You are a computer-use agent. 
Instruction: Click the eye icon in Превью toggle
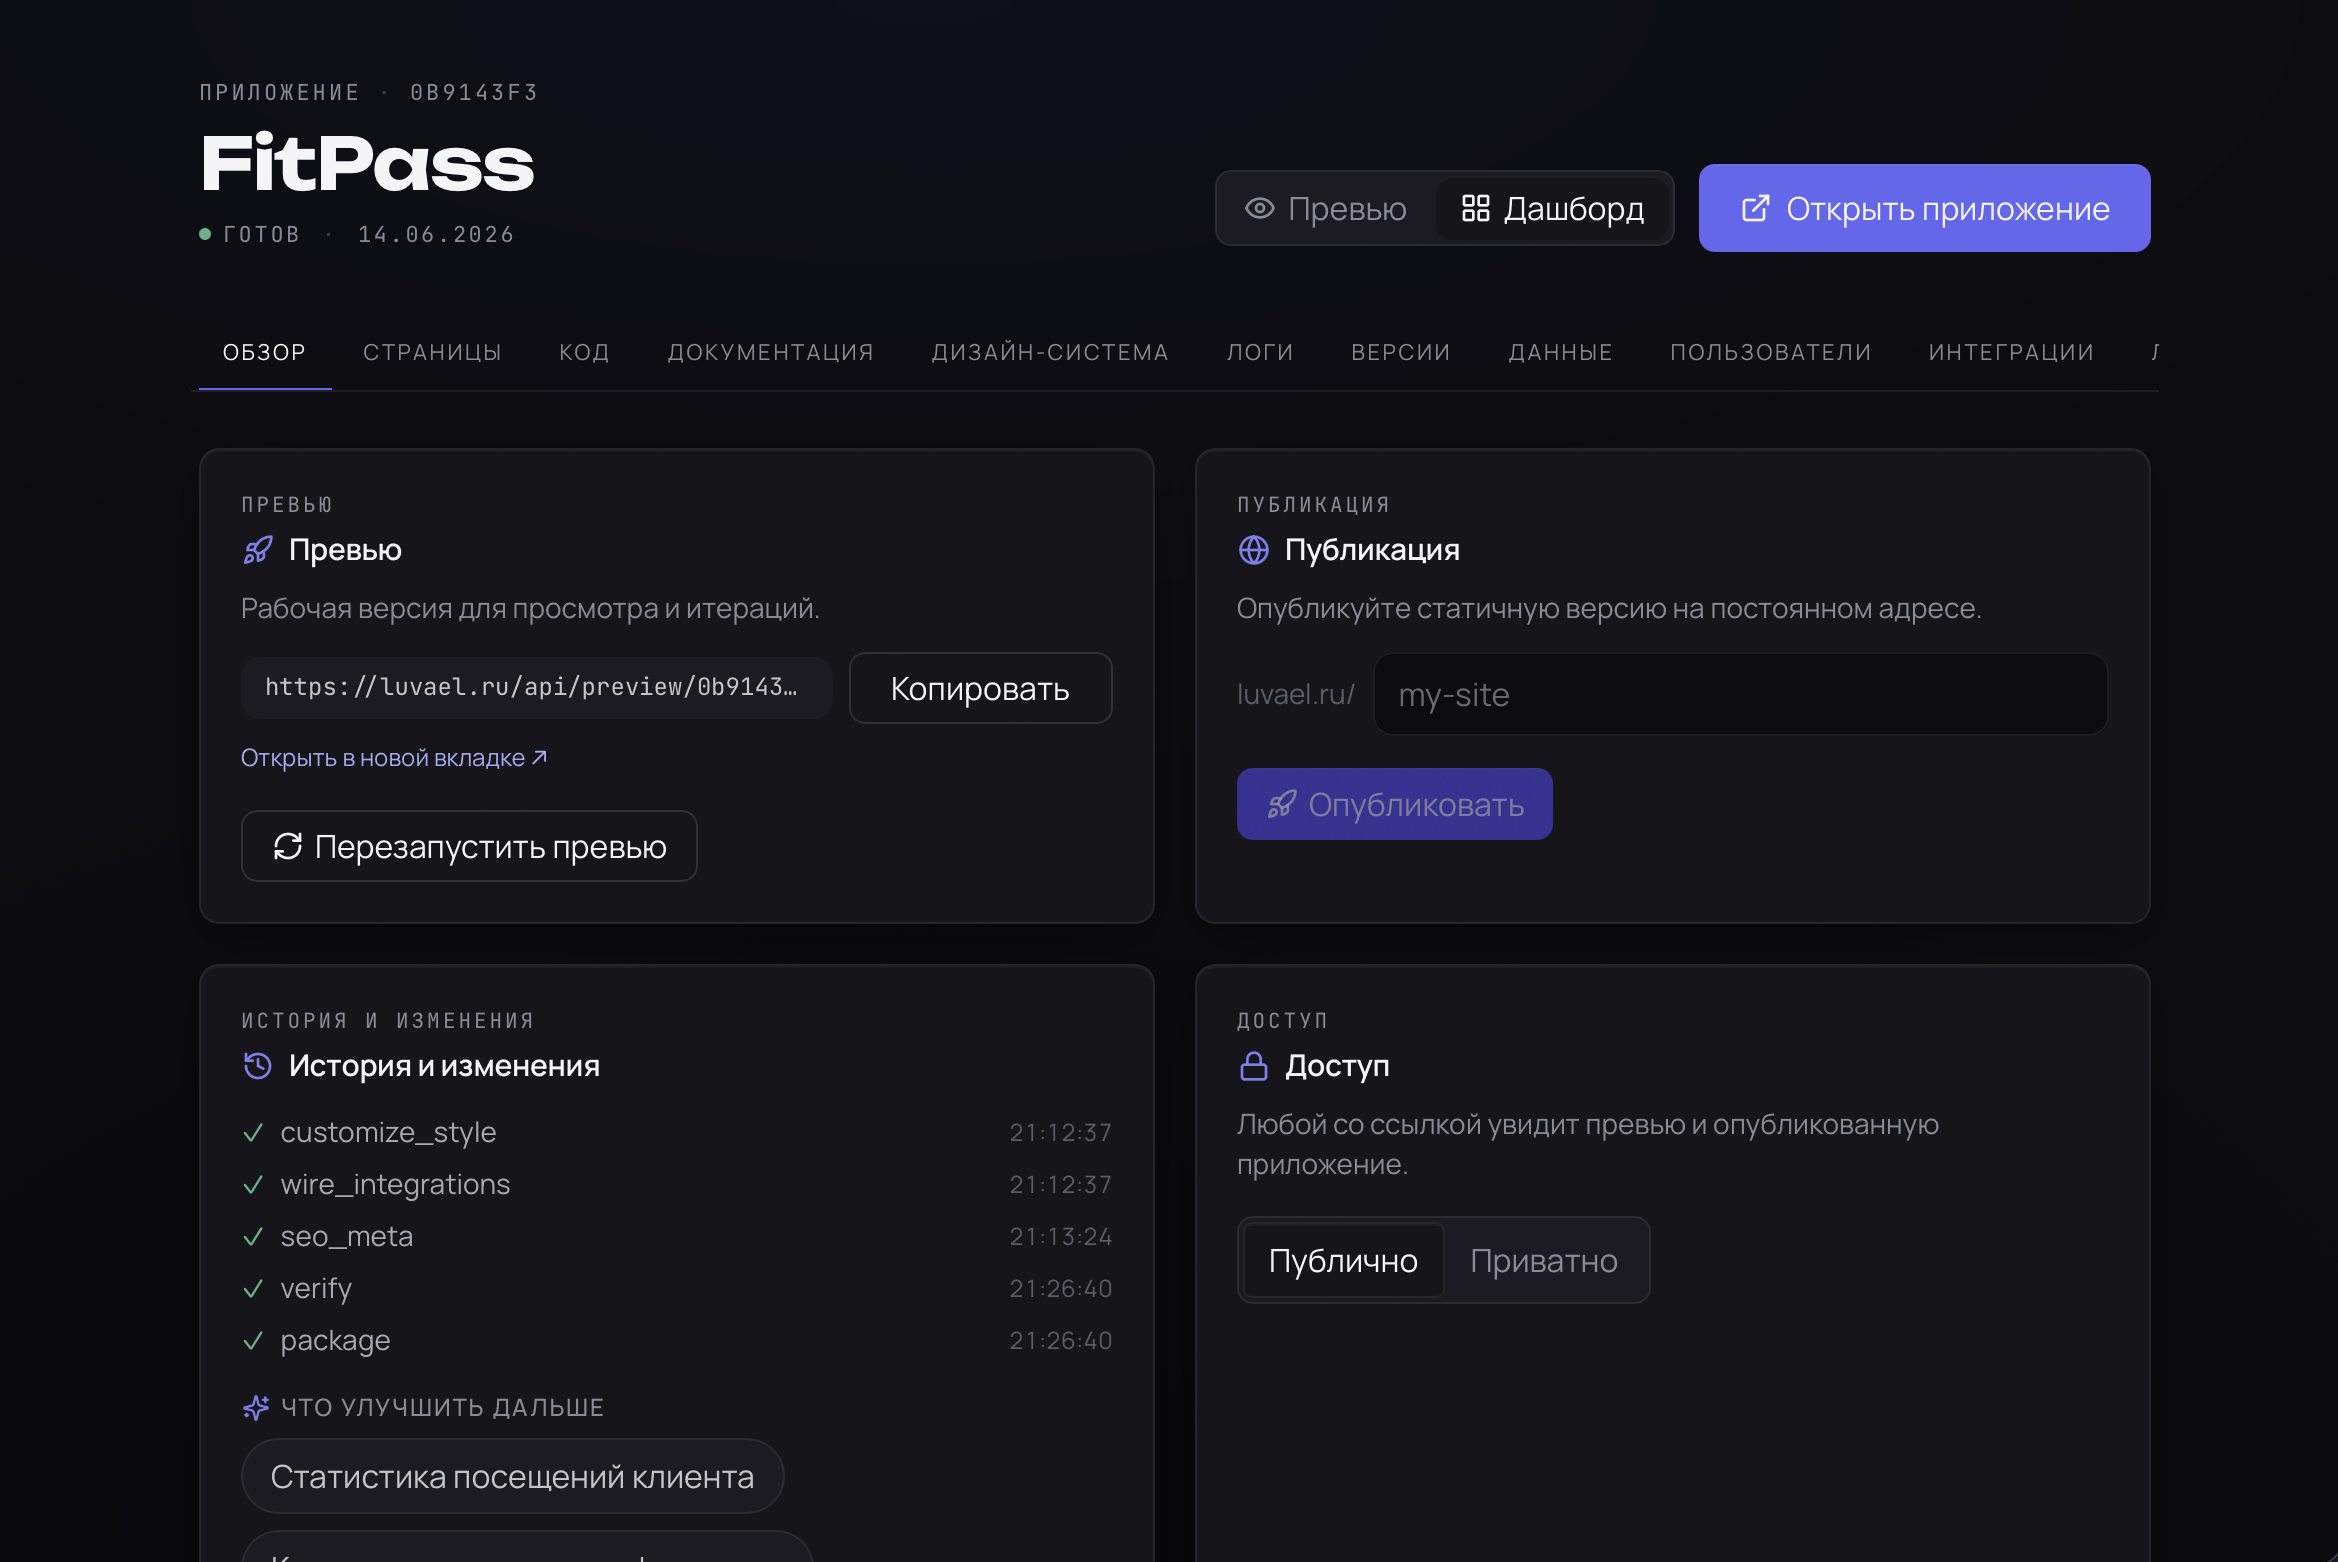click(x=1259, y=208)
